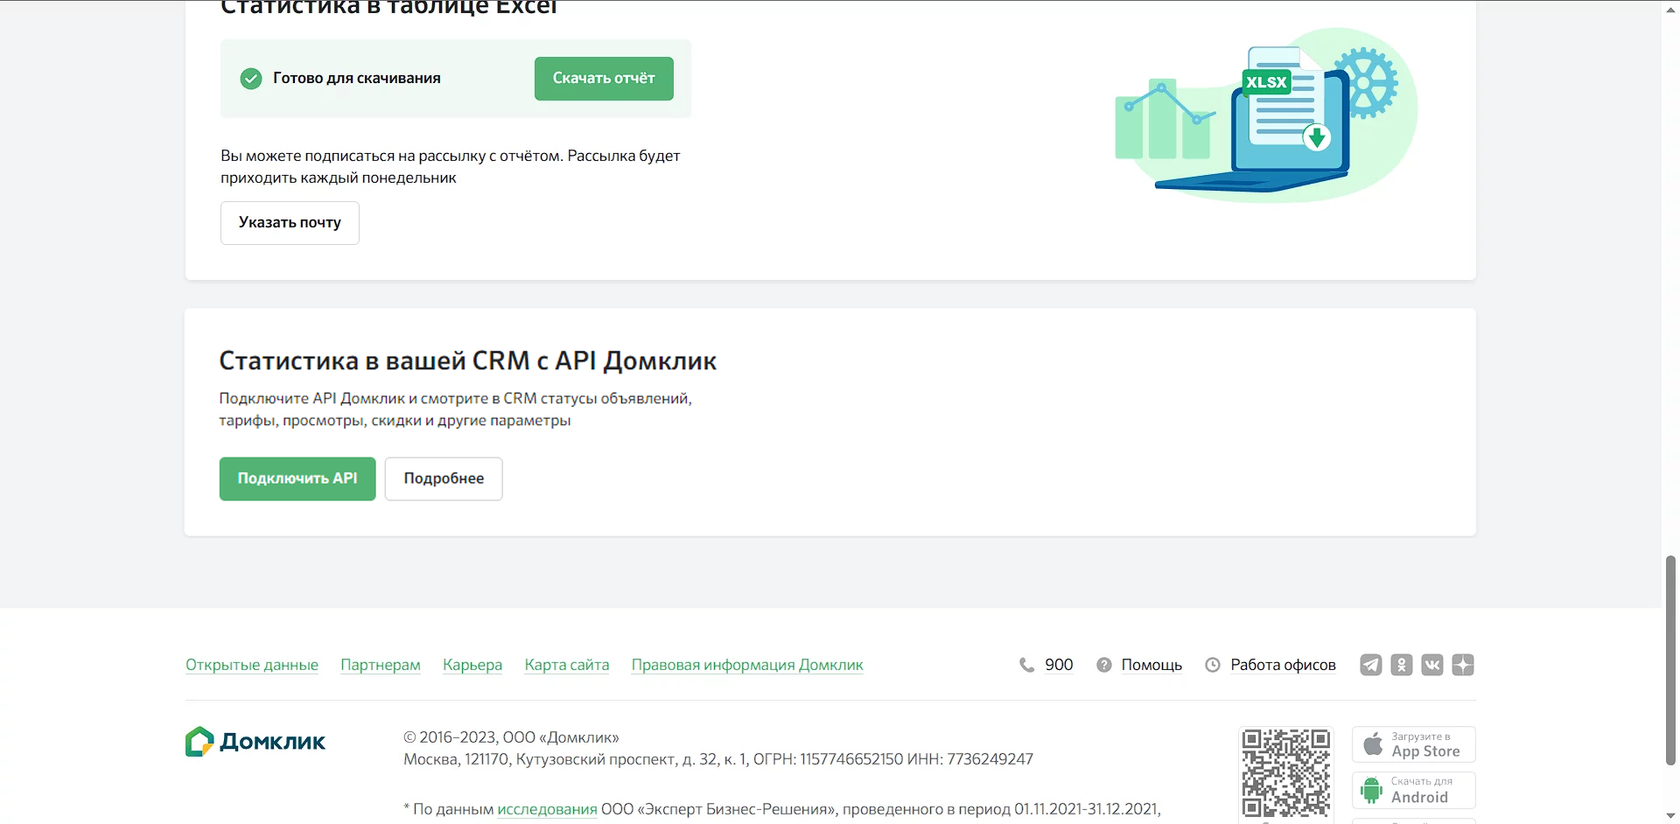Click the Домклик logo in the footer
Image resolution: width=1680 pixels, height=824 pixels.
255,742
